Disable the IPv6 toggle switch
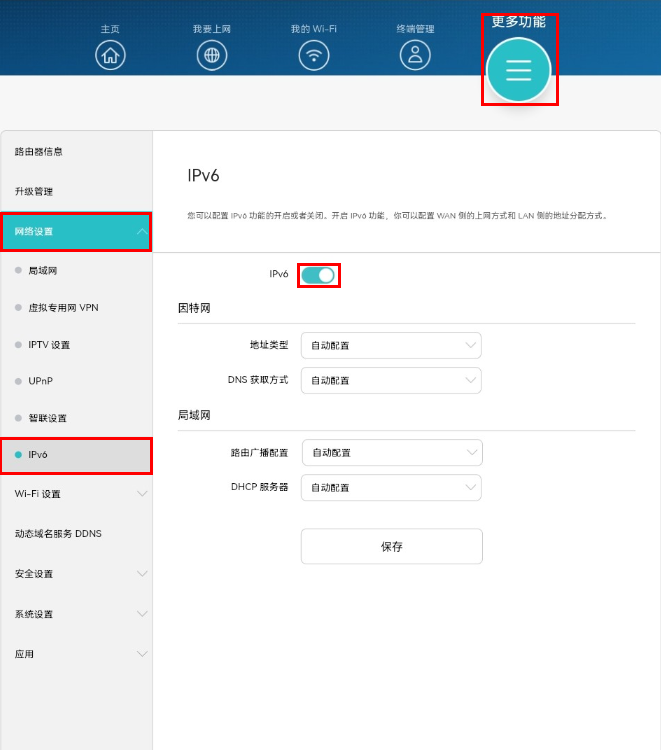The height and width of the screenshot is (750, 661). (319, 275)
